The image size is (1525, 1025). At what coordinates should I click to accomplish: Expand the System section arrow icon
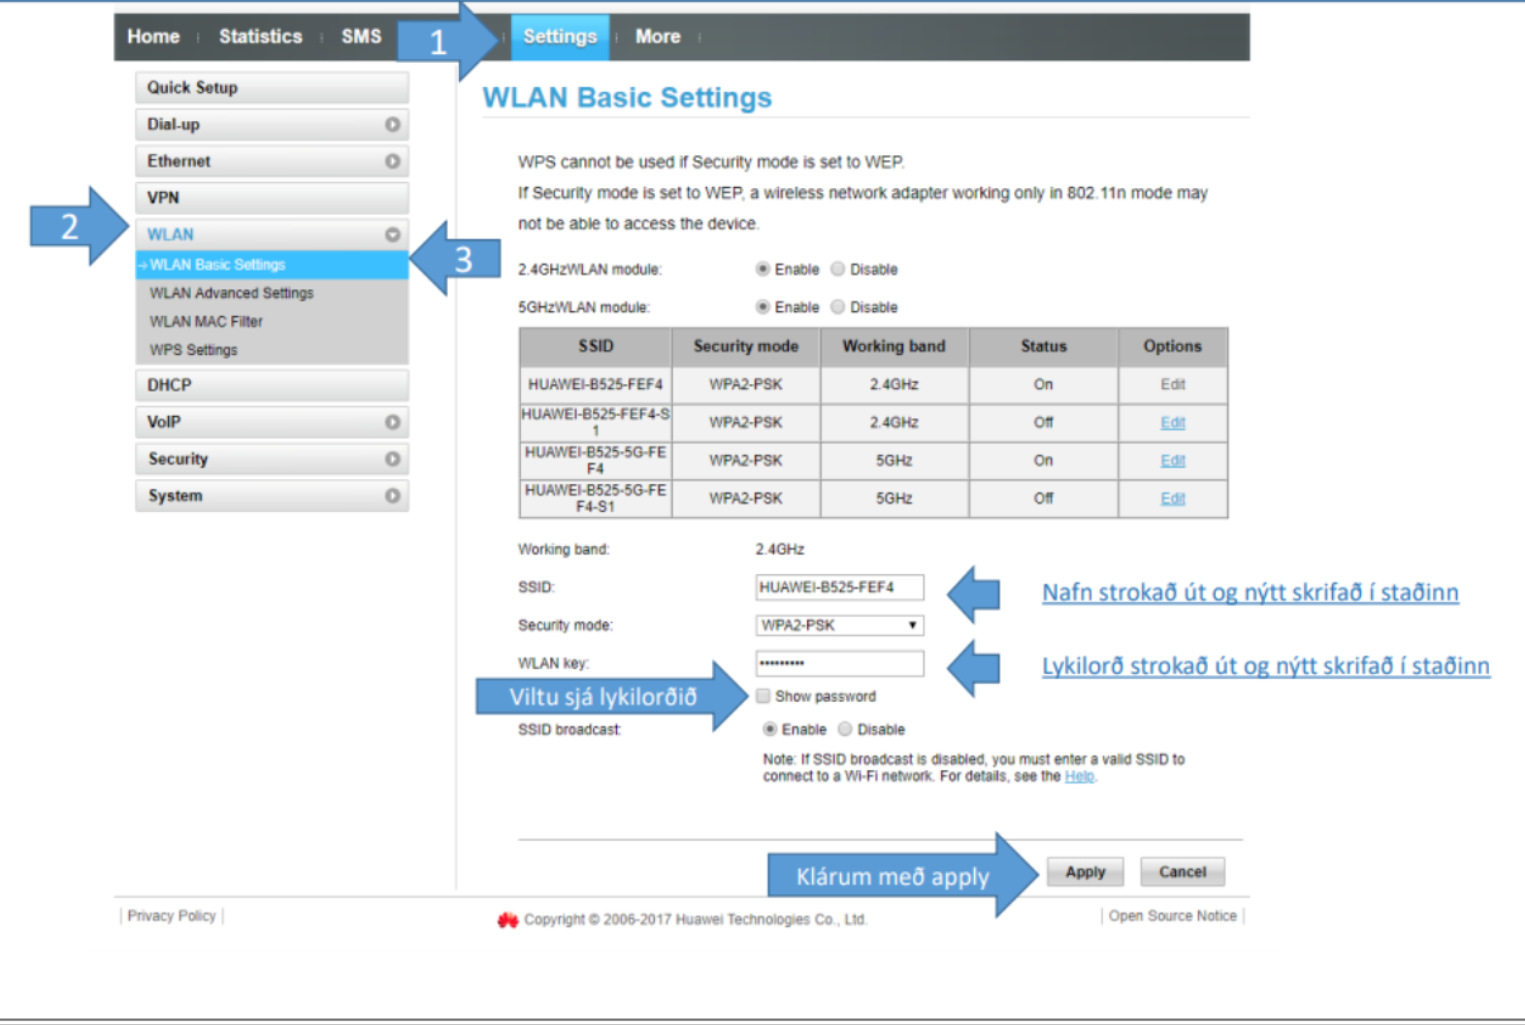click(392, 496)
